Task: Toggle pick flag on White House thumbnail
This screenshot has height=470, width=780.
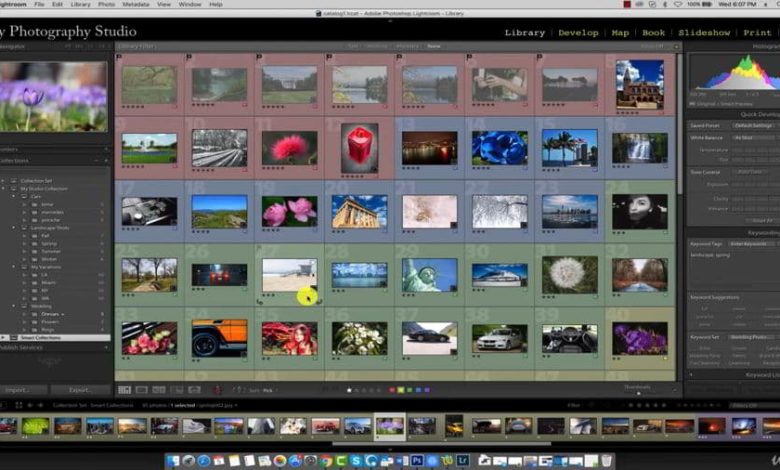Action: (x=259, y=57)
